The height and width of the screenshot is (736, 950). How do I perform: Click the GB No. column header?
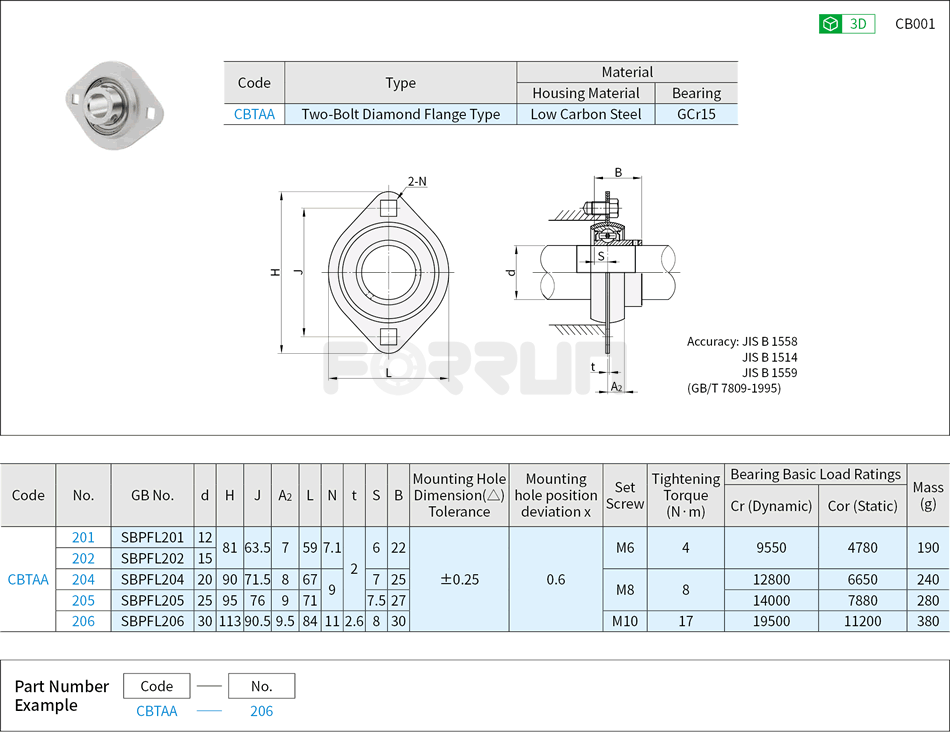(x=152, y=495)
